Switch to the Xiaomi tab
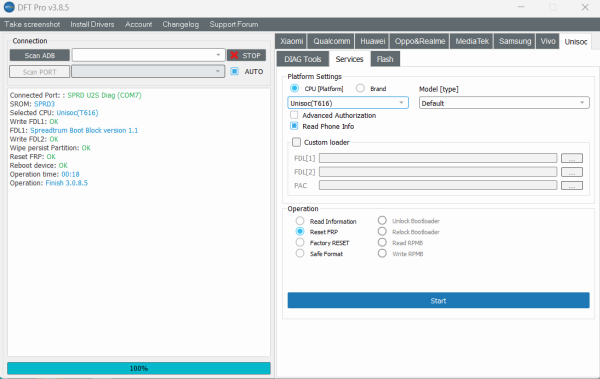This screenshot has width=600, height=379. click(291, 41)
